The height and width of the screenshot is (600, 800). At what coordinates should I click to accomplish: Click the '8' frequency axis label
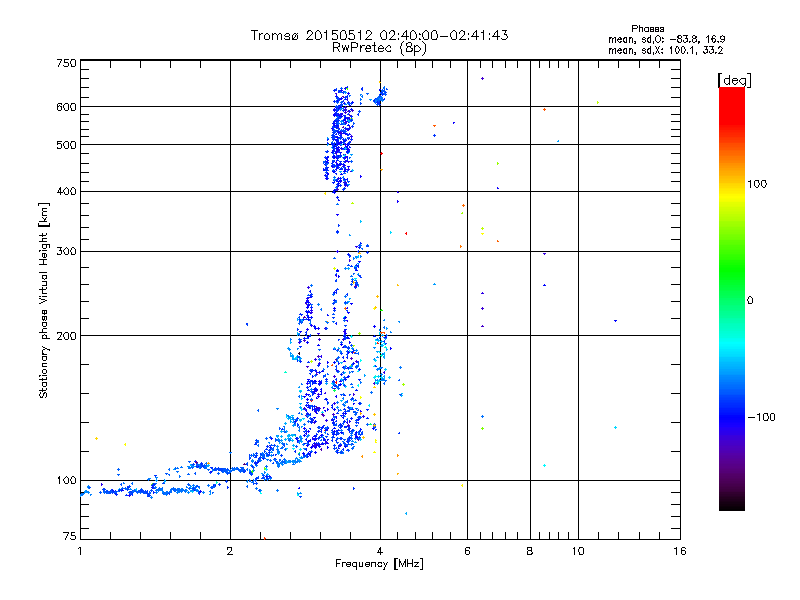tap(530, 551)
